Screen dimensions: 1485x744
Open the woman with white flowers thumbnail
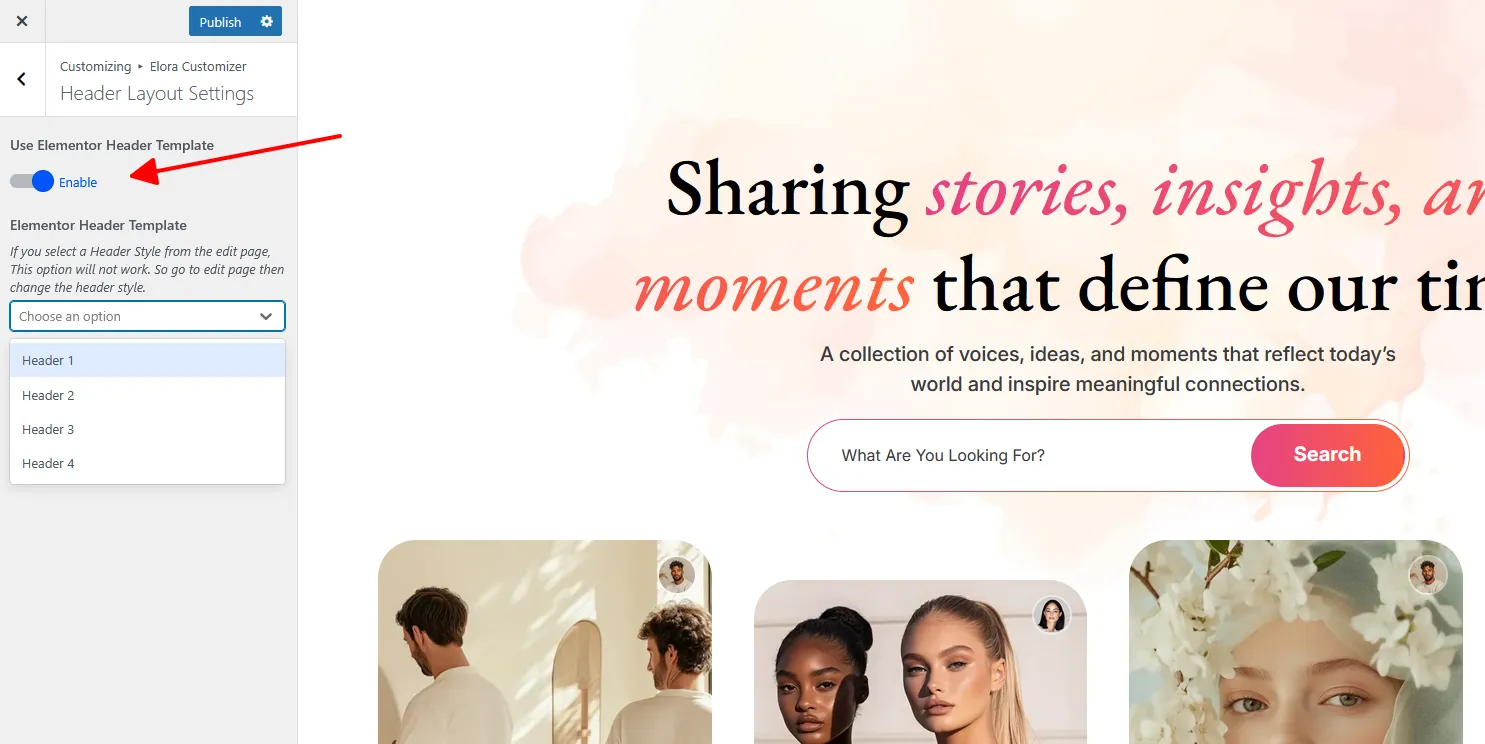(x=1296, y=642)
